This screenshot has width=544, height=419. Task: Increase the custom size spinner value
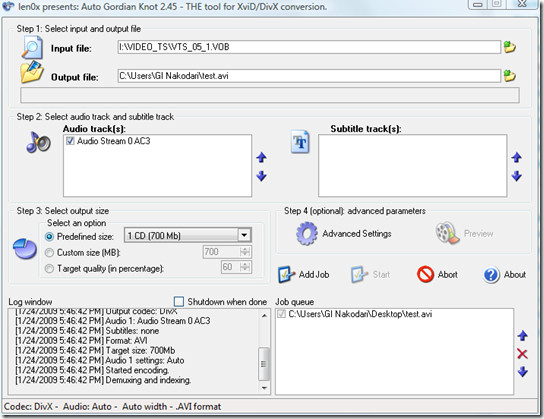coord(245,249)
